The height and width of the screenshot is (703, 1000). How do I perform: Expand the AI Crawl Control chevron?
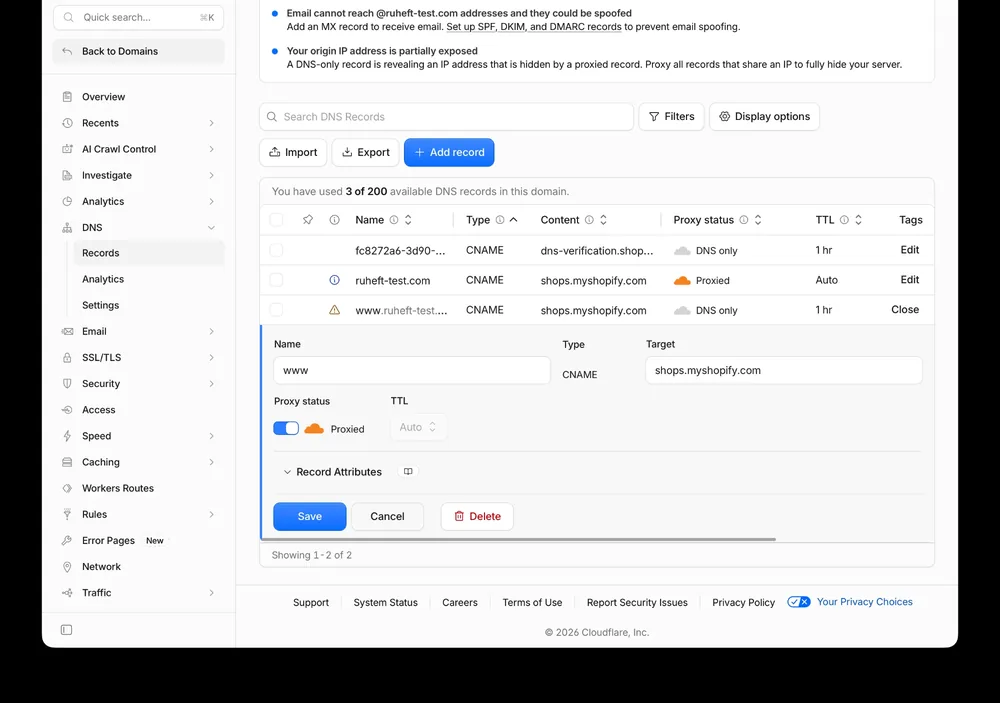[211, 149]
